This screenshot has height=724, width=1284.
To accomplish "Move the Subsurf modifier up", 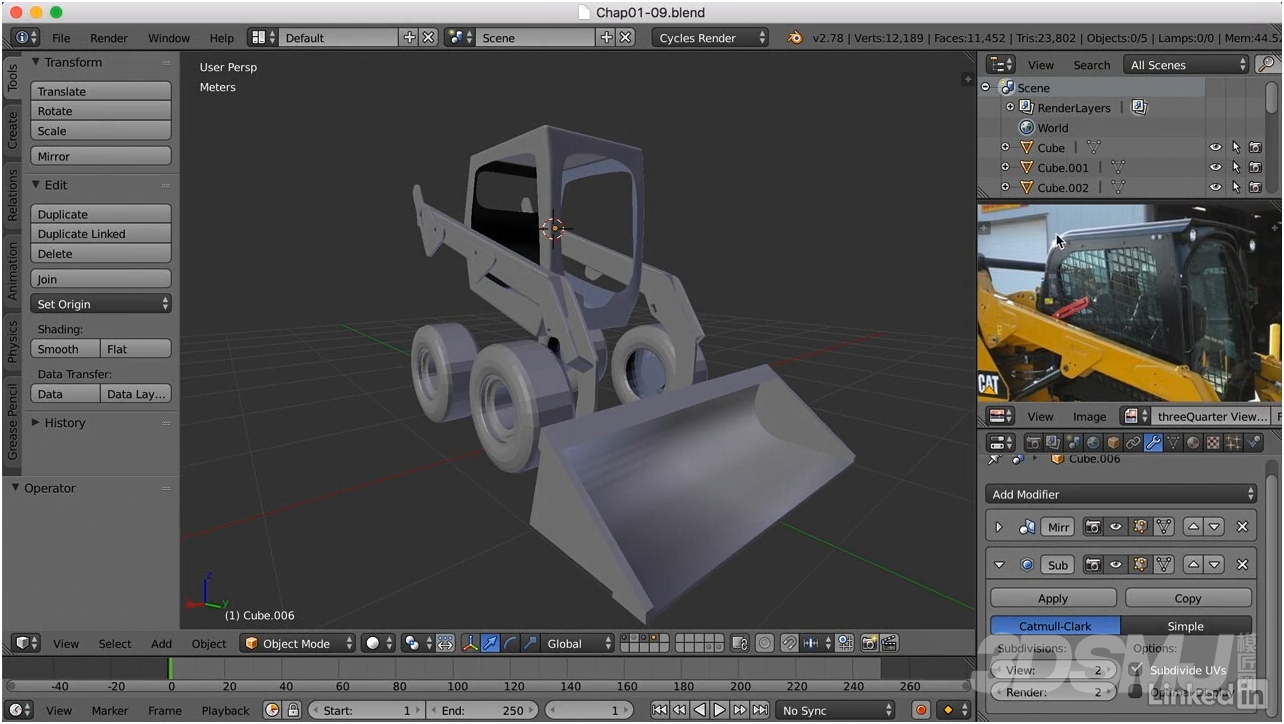I will click(1193, 565).
